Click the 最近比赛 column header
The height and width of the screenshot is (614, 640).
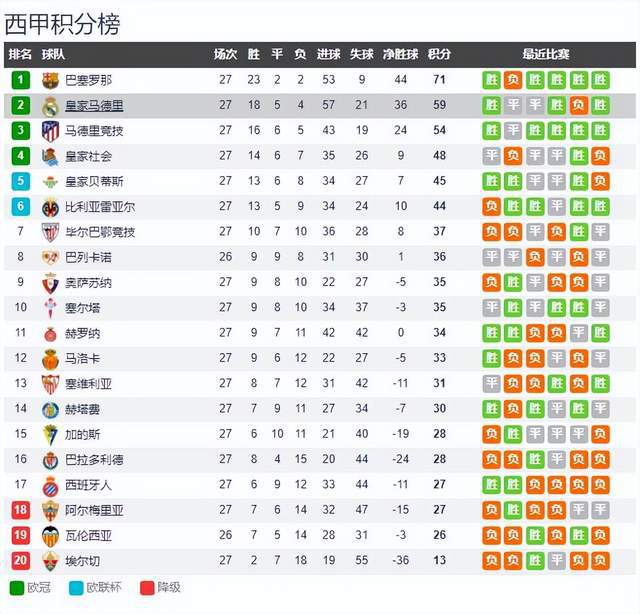(x=546, y=54)
